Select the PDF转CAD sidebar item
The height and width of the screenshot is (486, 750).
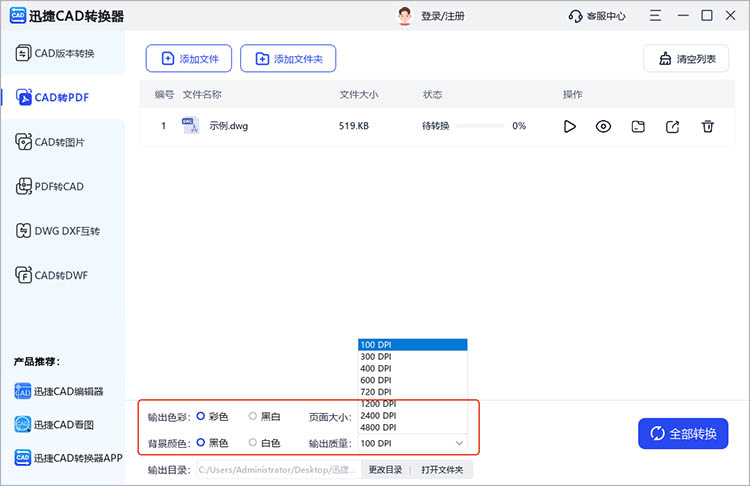pos(63,186)
